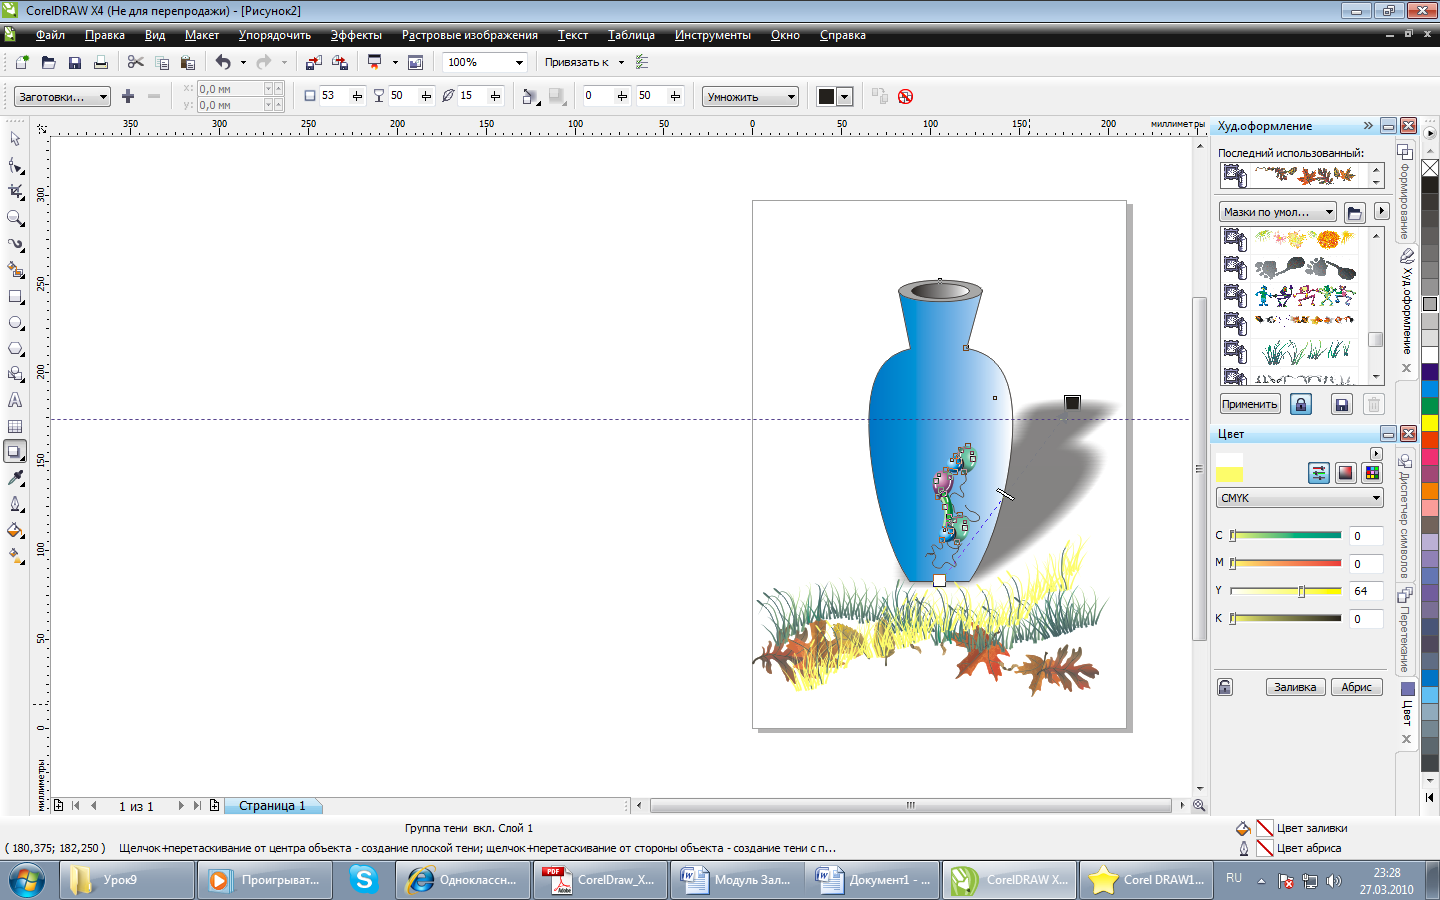This screenshot has width=1440, height=900.
Task: Open the Мазки по умол... dropdown
Action: pyautogui.click(x=1278, y=212)
